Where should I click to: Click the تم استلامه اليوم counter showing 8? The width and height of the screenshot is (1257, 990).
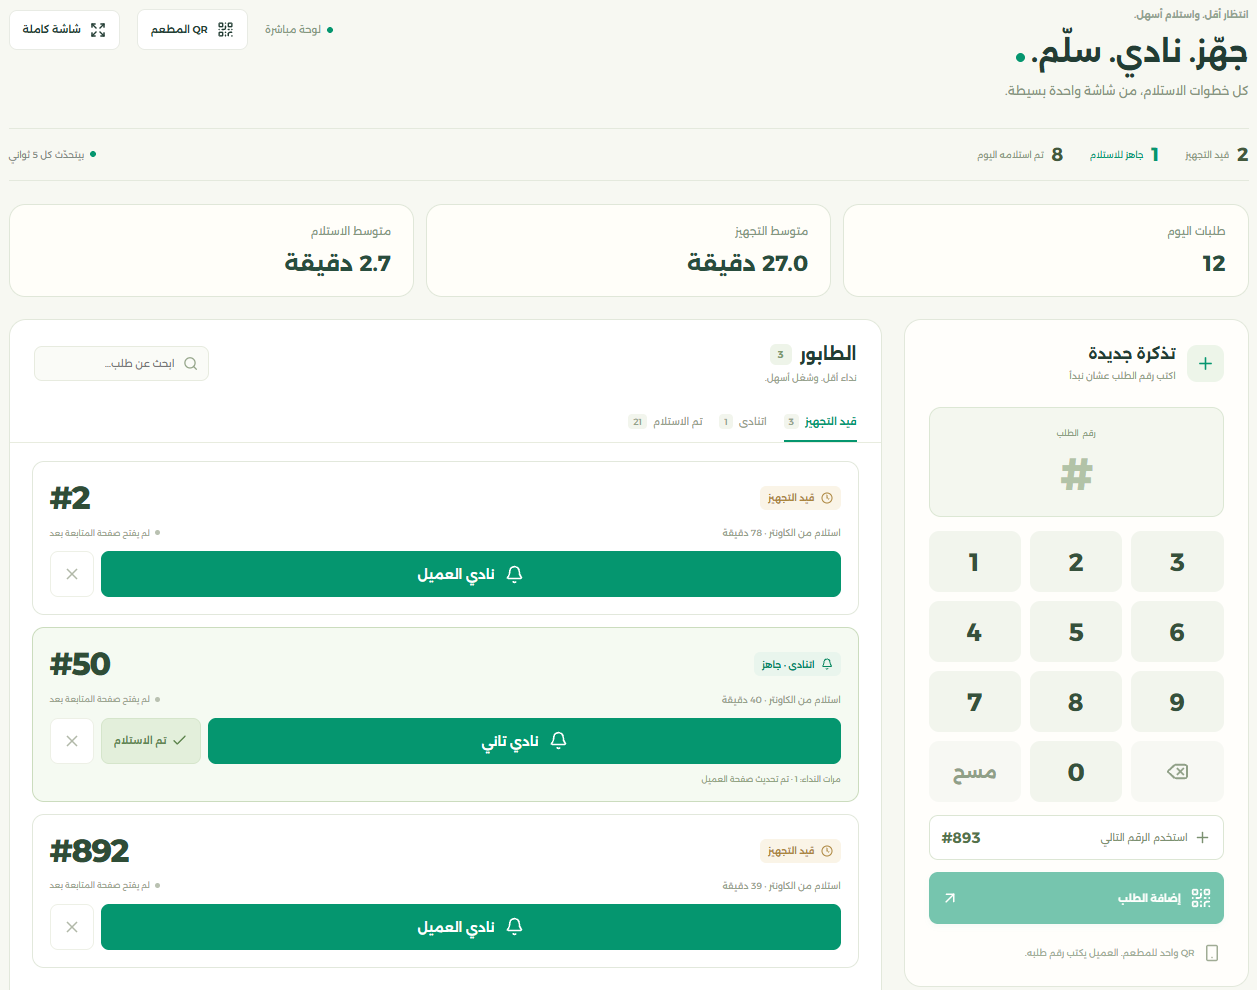(1020, 155)
